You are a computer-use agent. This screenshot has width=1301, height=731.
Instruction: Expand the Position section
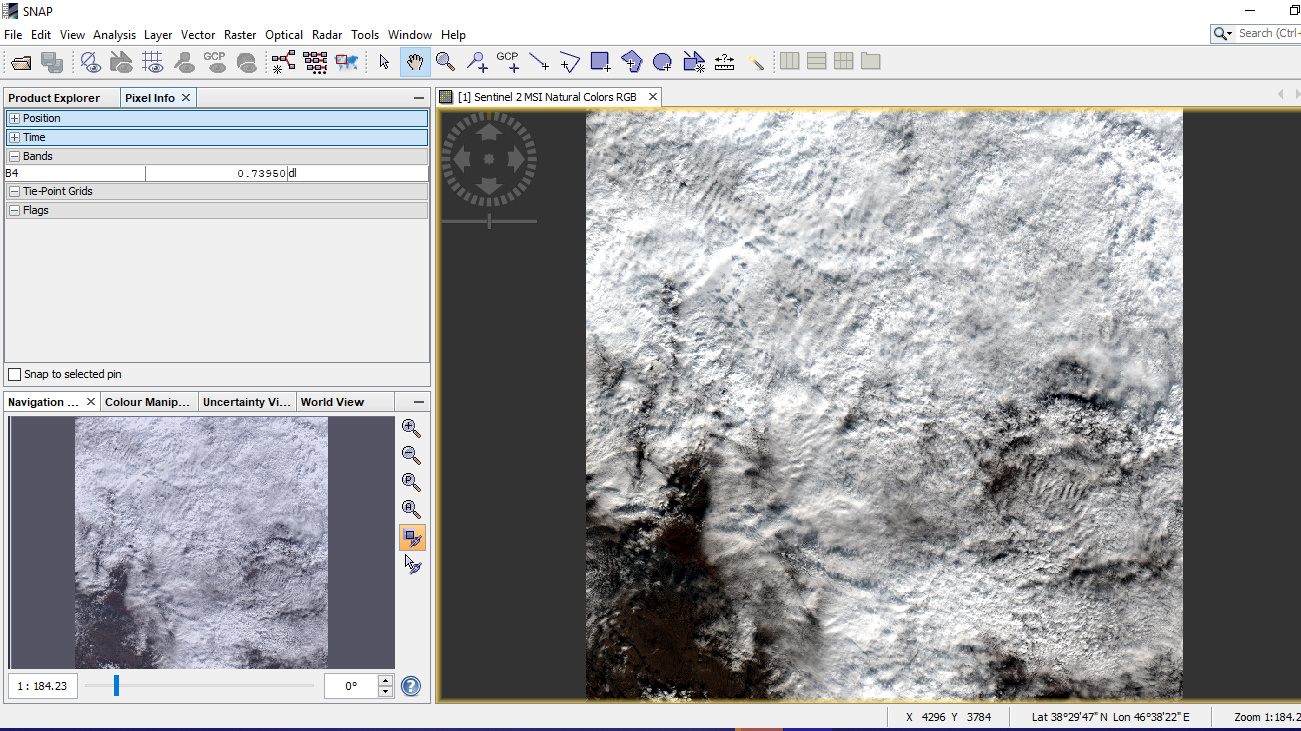pos(14,118)
